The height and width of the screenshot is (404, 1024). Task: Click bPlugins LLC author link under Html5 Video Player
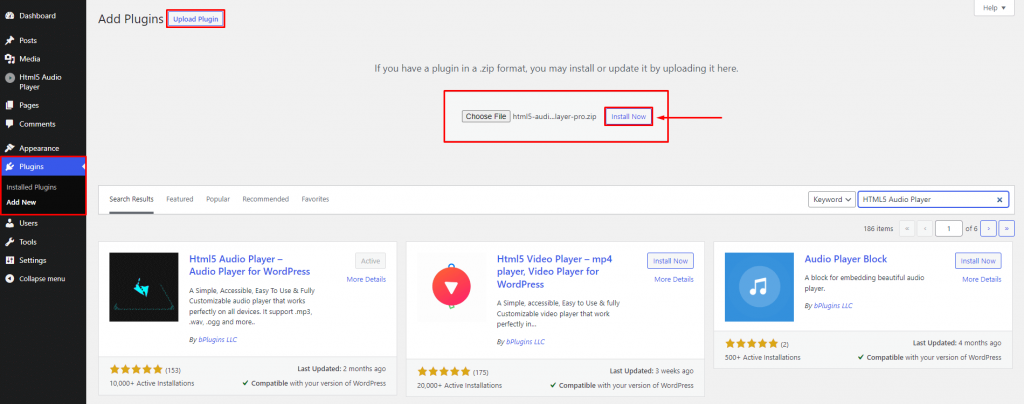coord(525,341)
